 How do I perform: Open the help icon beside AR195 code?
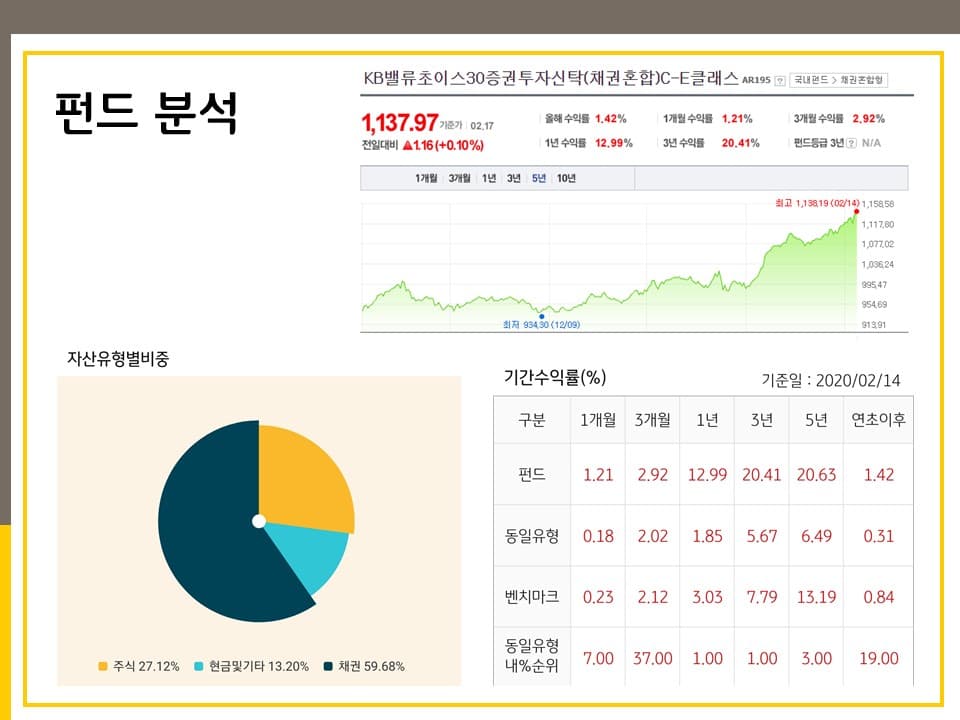[x=779, y=80]
